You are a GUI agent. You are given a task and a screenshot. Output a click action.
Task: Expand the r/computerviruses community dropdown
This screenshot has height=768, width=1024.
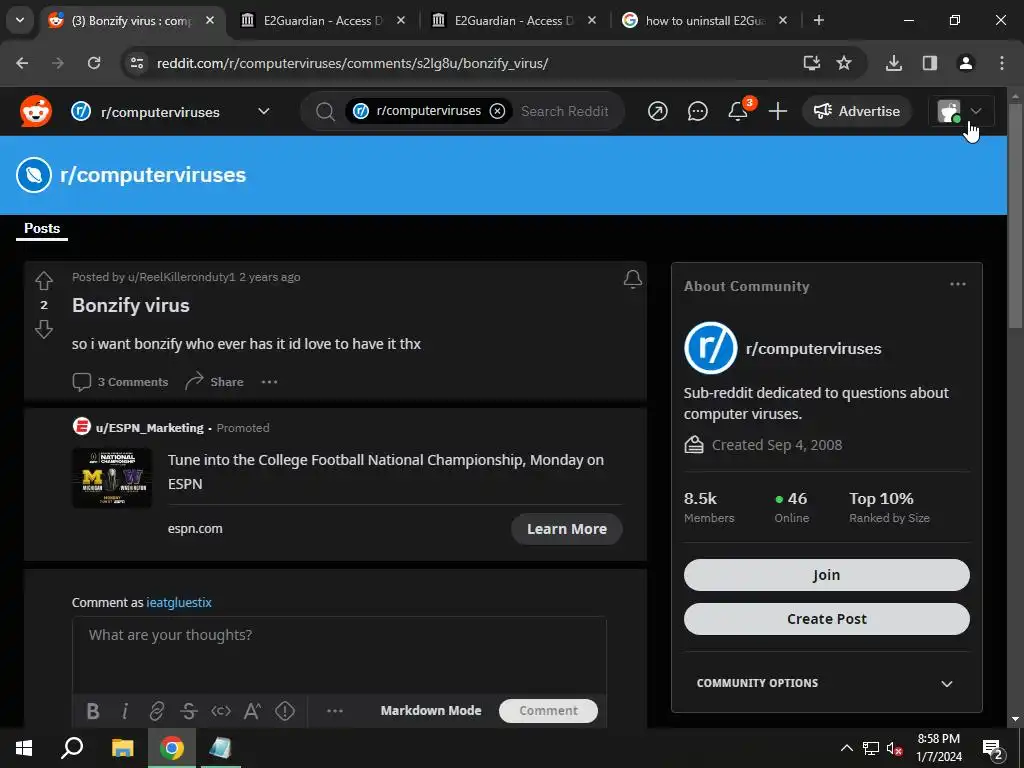click(x=263, y=111)
